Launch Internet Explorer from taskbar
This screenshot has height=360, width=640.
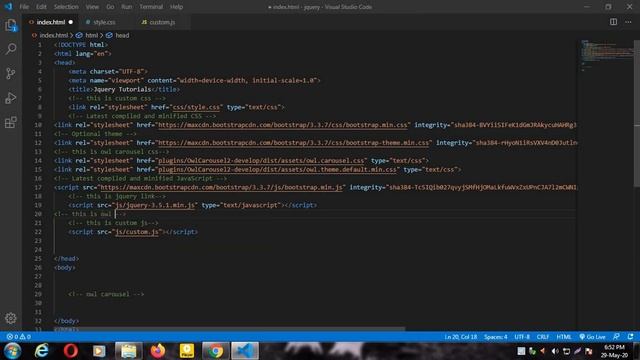(41, 351)
